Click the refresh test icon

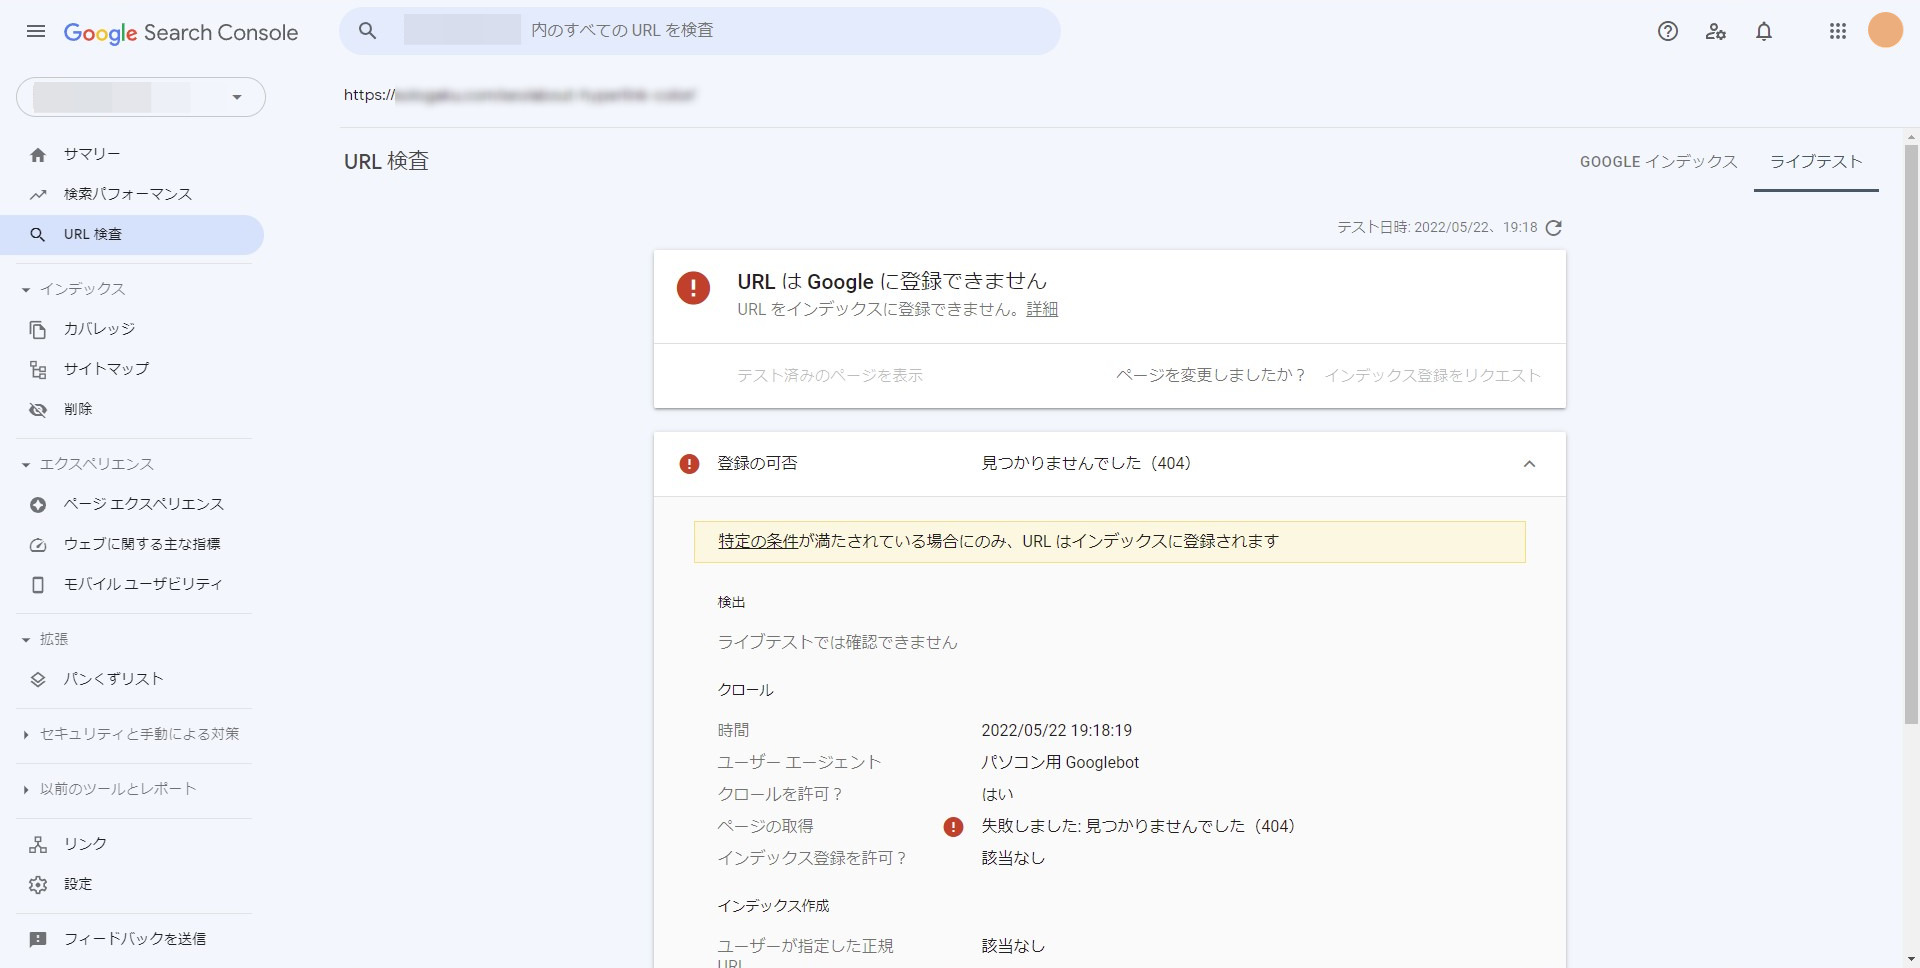coord(1553,228)
